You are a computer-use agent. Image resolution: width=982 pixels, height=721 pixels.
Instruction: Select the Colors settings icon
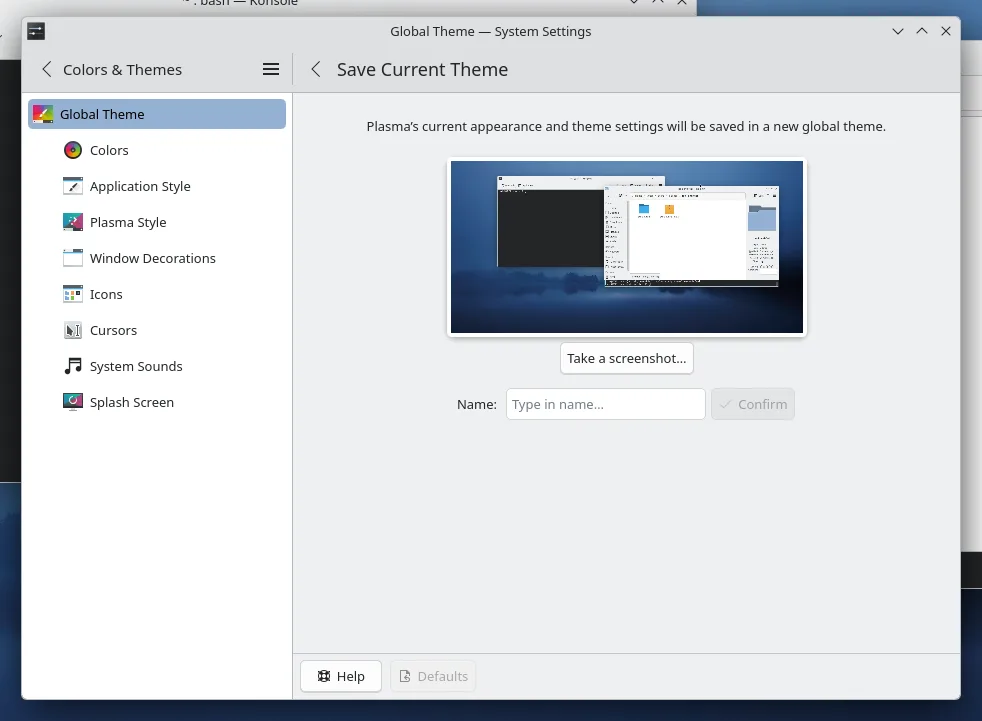coord(72,150)
